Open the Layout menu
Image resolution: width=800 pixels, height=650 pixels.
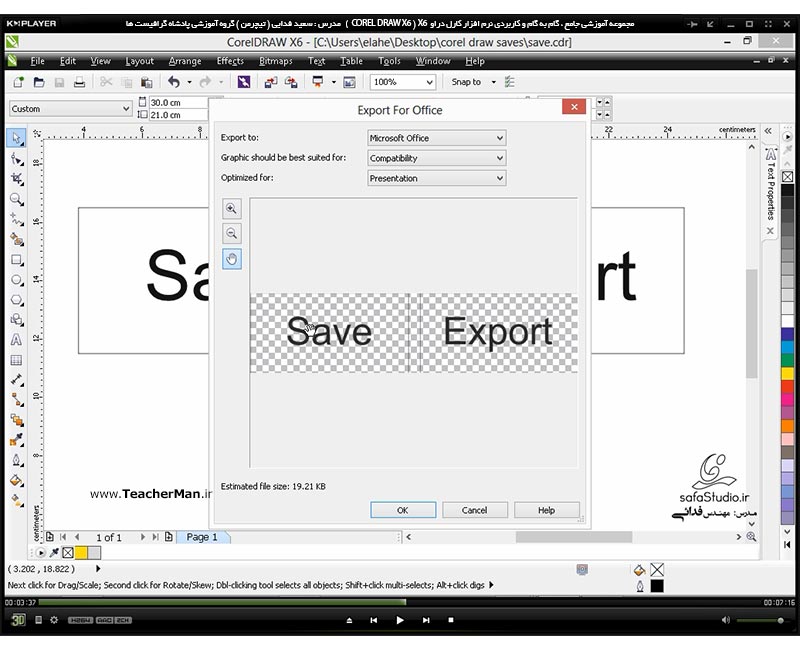point(139,61)
